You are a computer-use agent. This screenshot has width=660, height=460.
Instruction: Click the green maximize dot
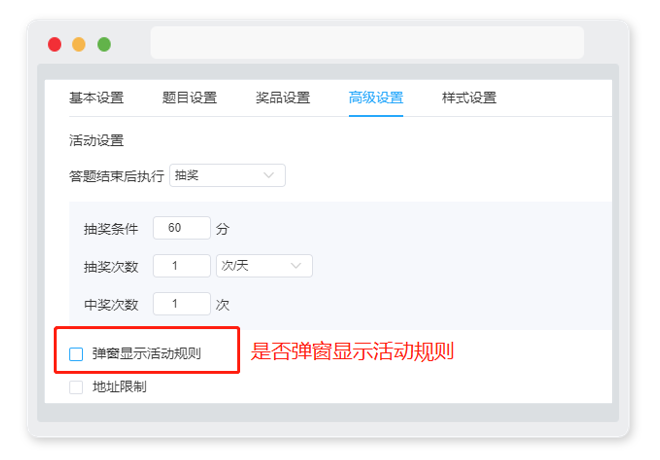104,44
